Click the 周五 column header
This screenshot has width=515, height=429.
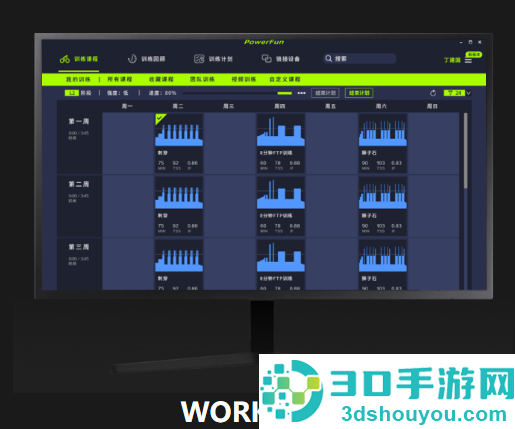point(330,106)
